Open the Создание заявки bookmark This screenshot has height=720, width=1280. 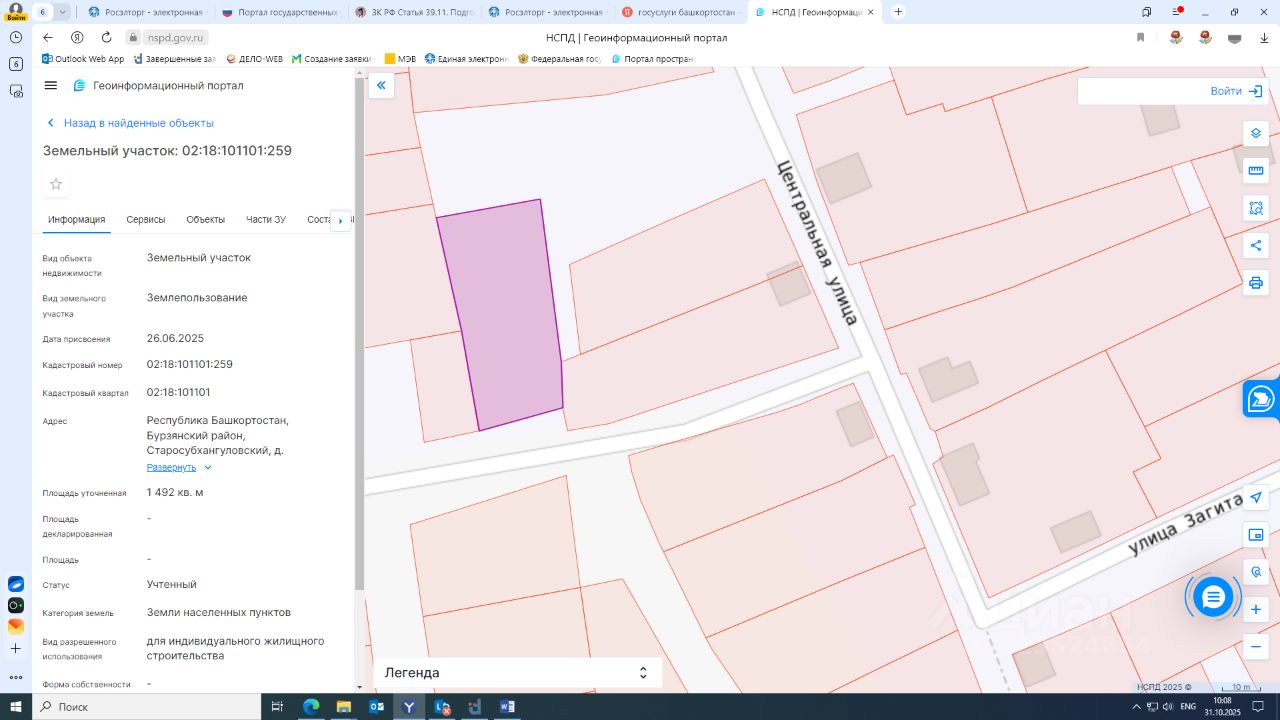tap(331, 59)
